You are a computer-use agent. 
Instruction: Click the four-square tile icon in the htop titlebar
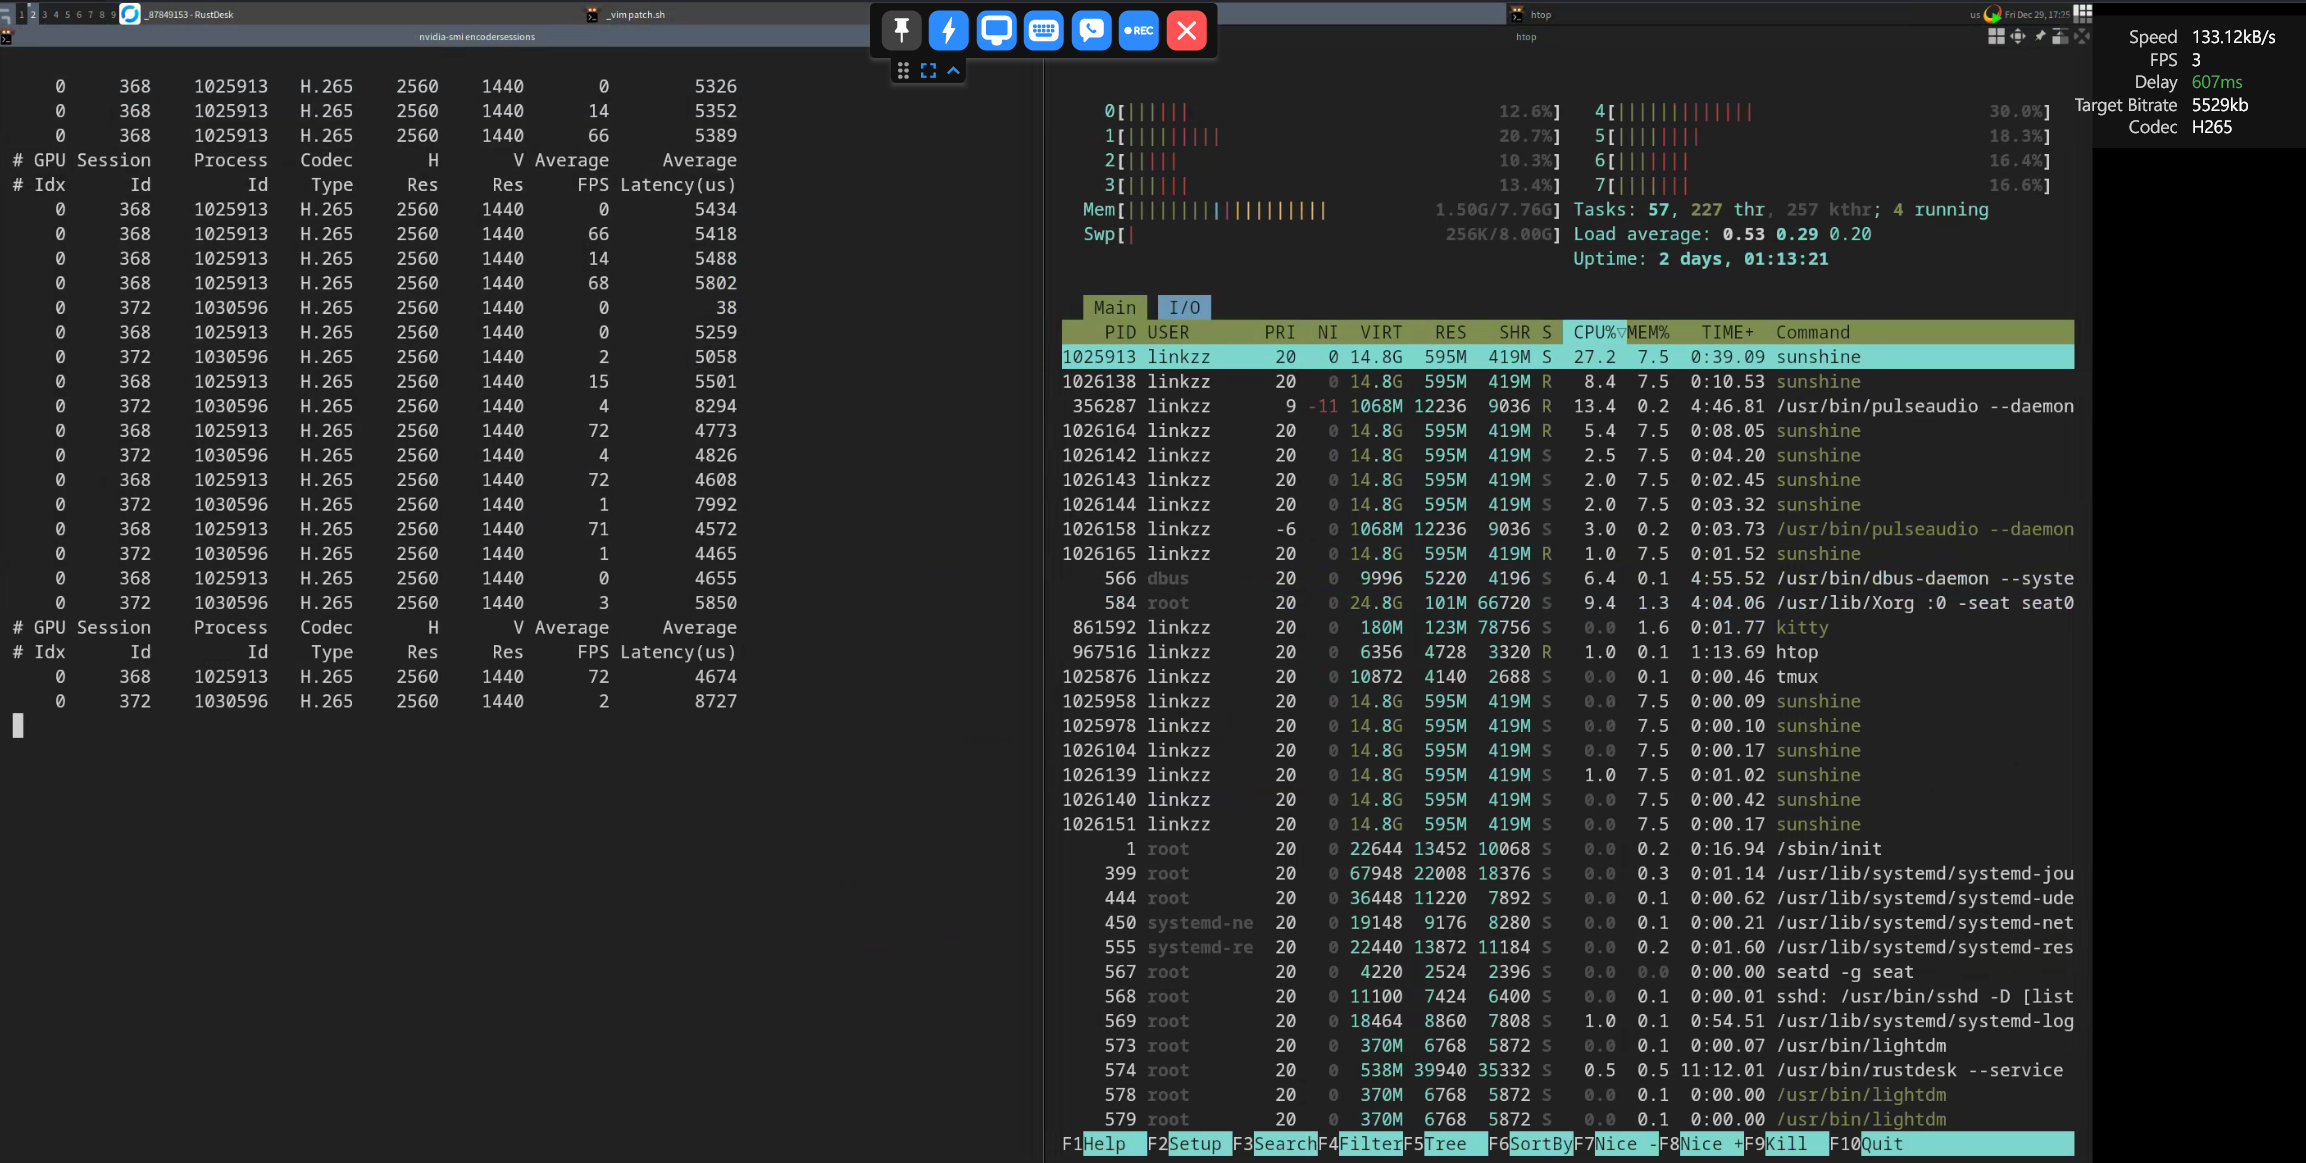tap(1996, 36)
